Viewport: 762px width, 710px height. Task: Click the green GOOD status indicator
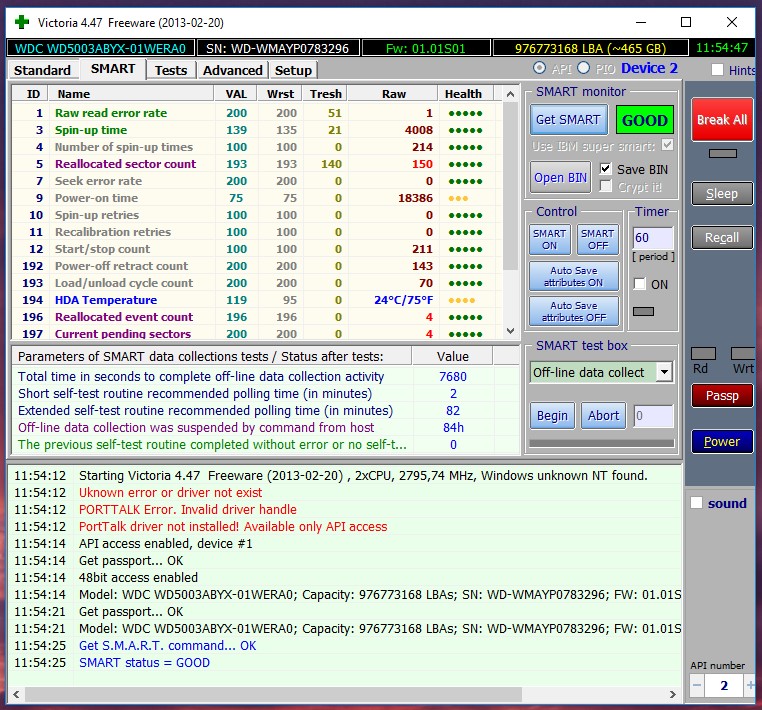point(645,120)
